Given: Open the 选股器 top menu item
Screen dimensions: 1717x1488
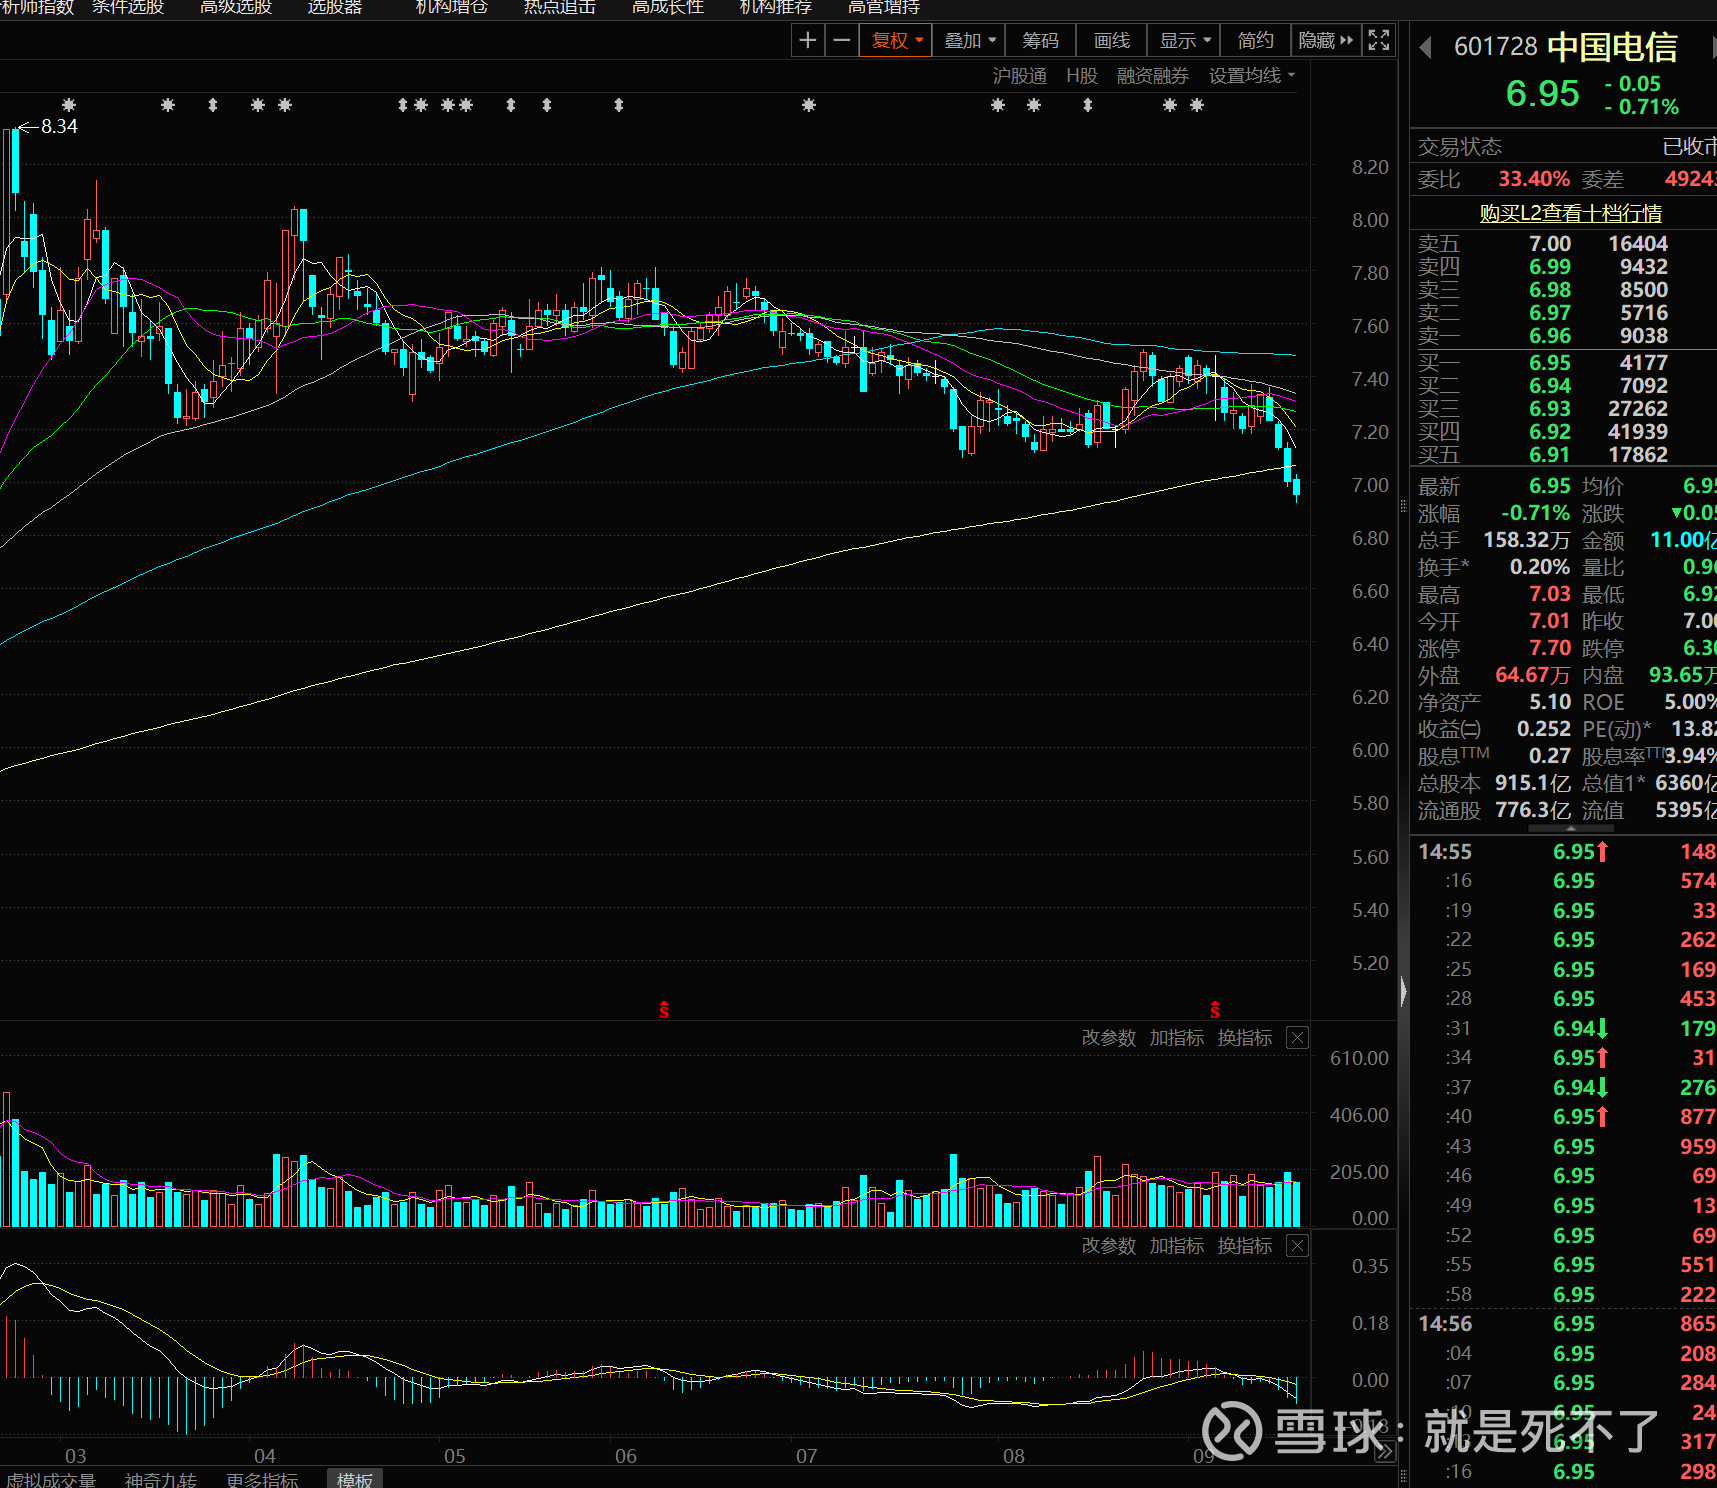Looking at the screenshot, I should [335, 7].
